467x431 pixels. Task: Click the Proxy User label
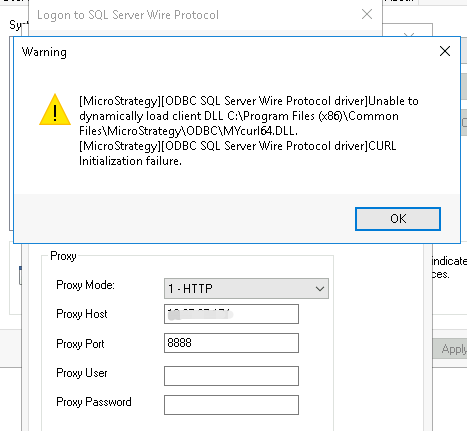point(82,373)
